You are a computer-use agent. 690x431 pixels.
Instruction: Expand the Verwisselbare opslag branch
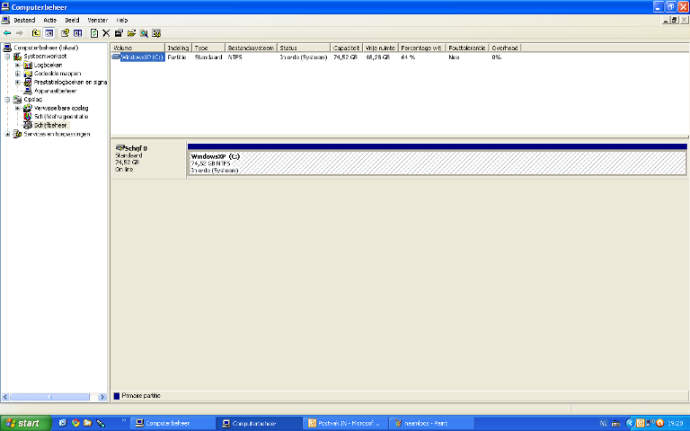(18, 108)
